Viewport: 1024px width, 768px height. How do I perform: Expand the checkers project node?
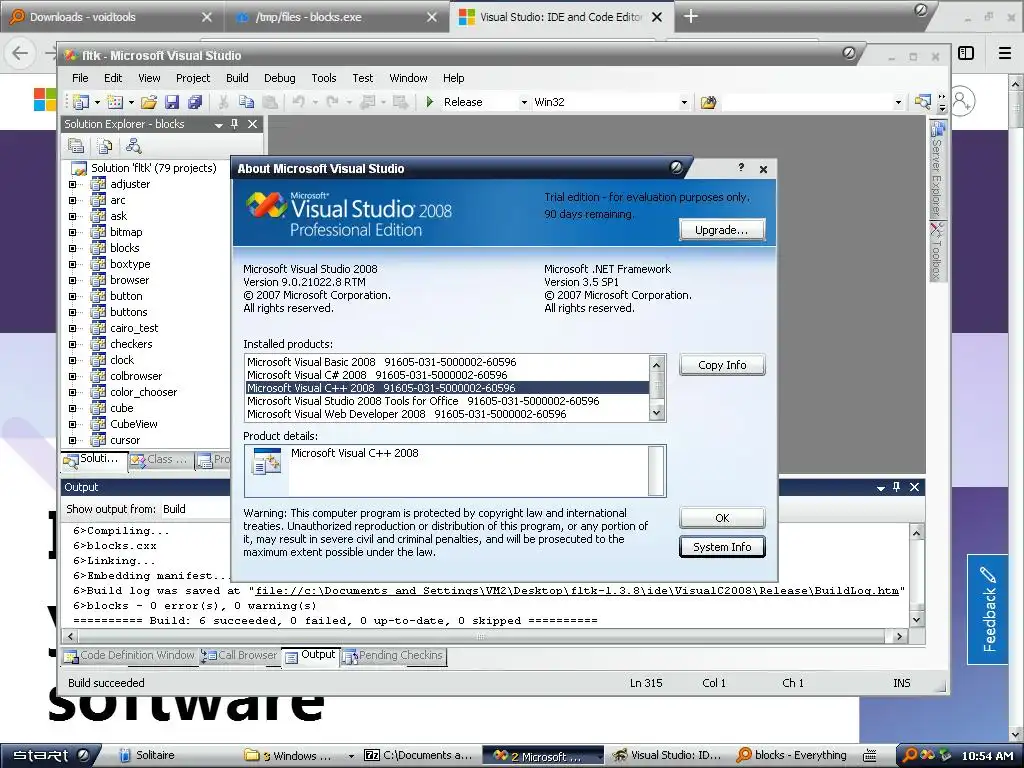[x=72, y=344]
